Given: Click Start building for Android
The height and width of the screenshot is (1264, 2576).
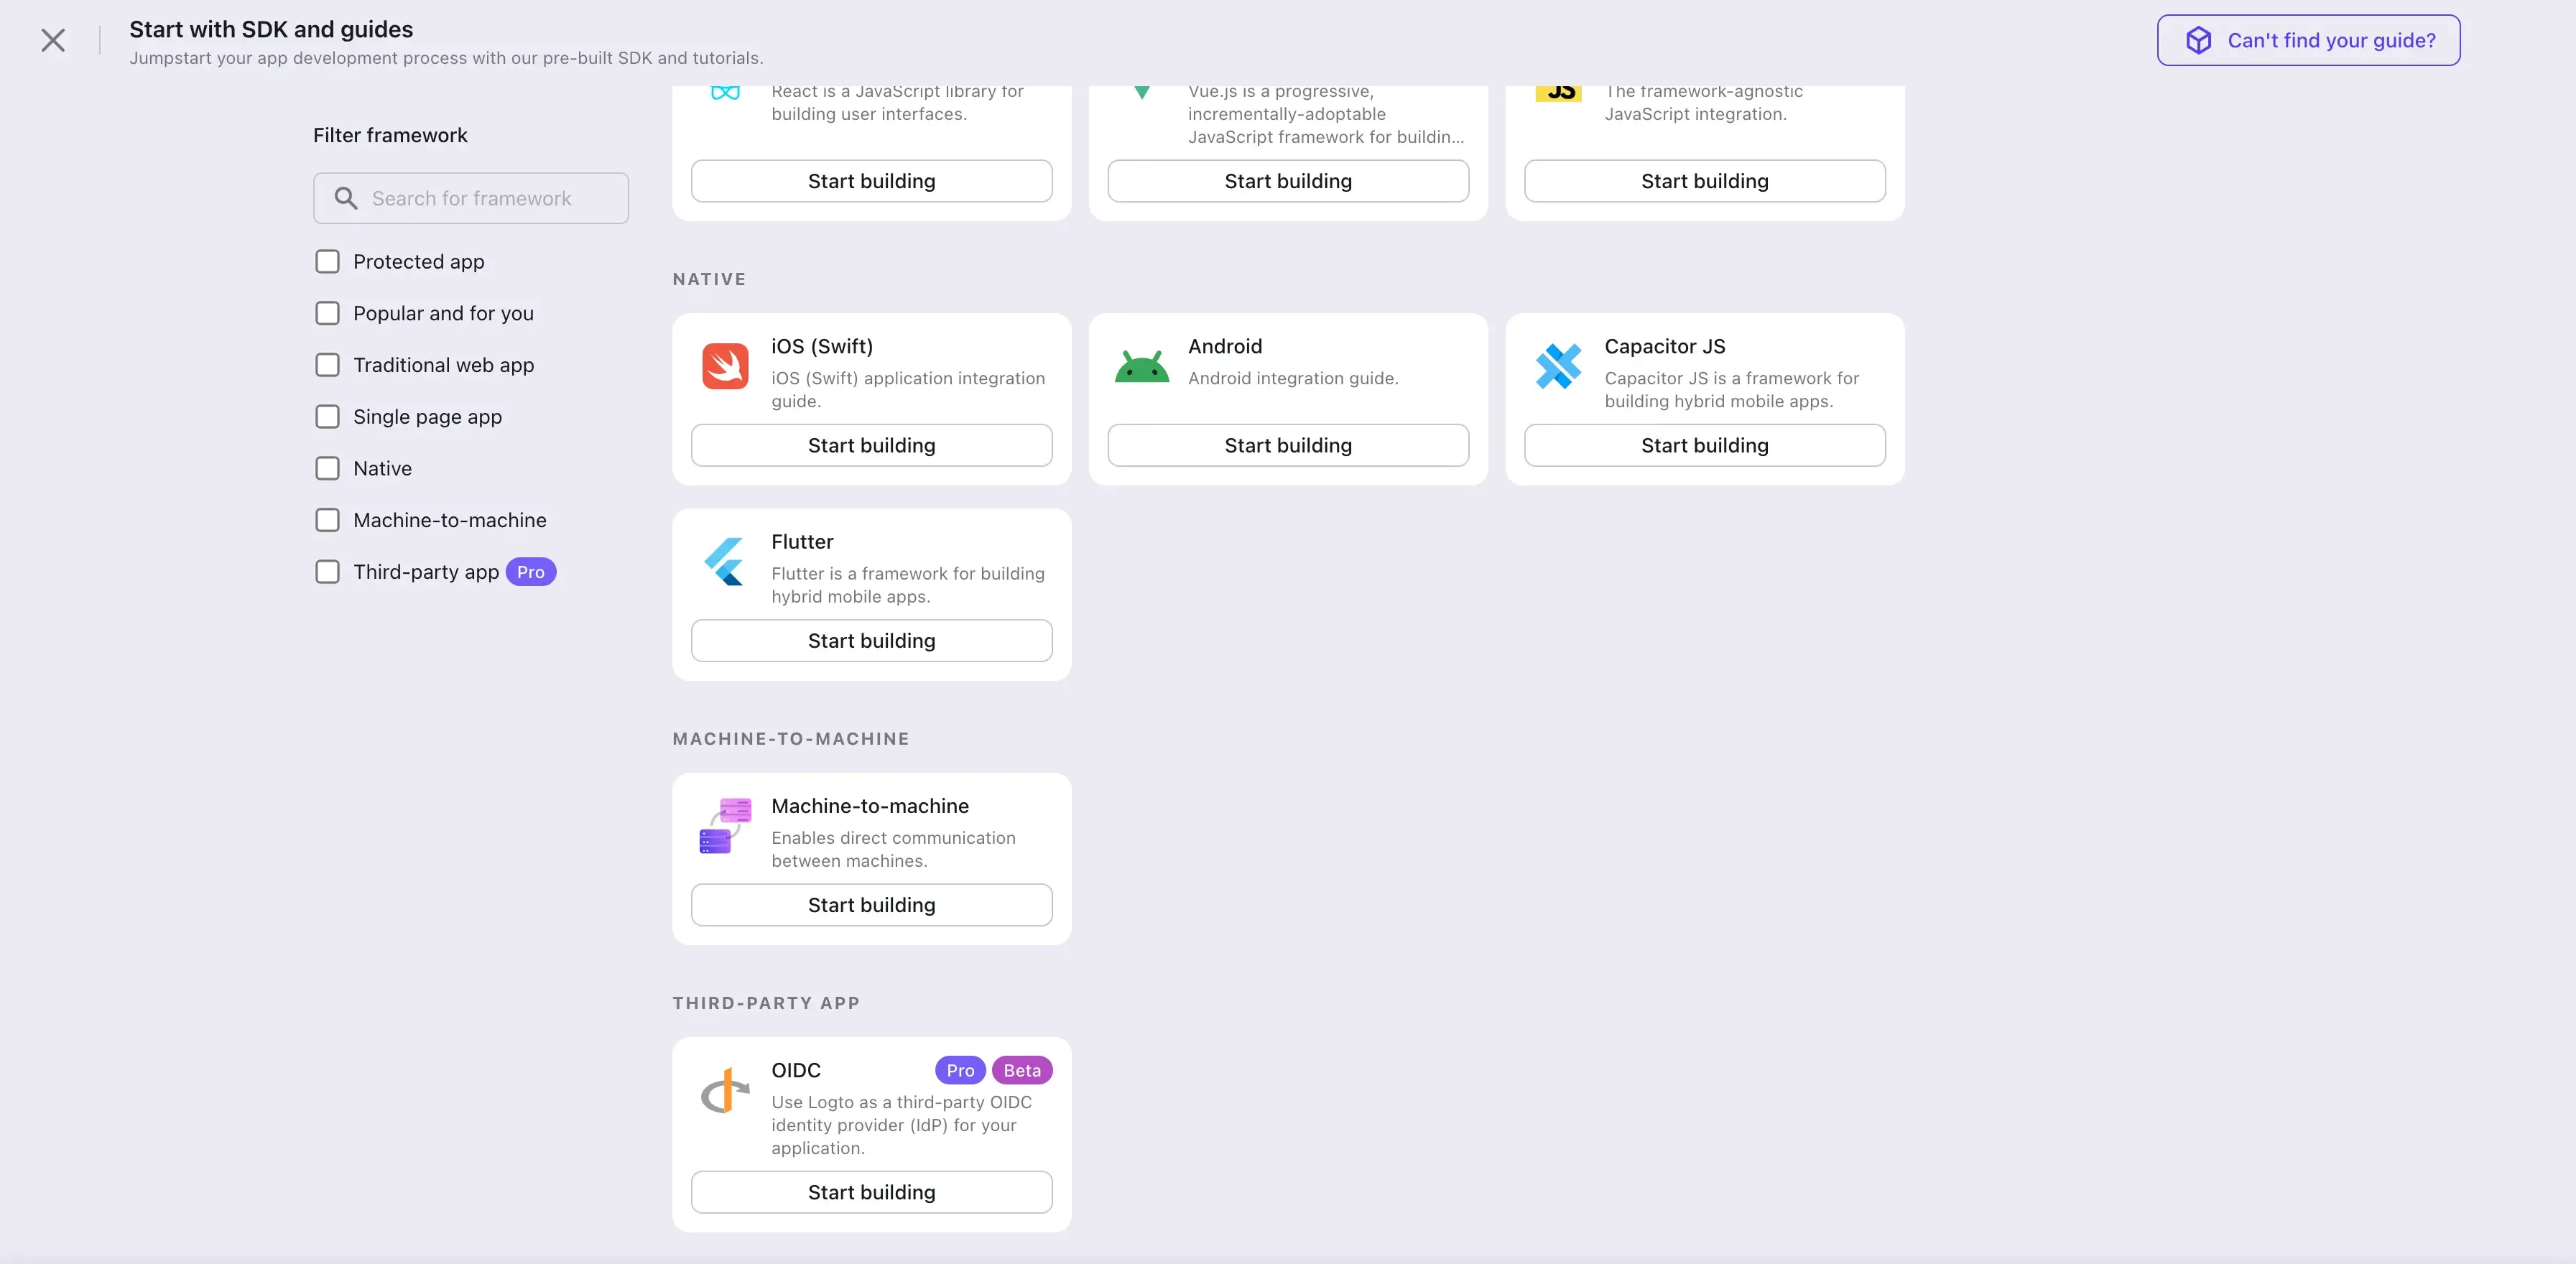Looking at the screenshot, I should point(1288,445).
